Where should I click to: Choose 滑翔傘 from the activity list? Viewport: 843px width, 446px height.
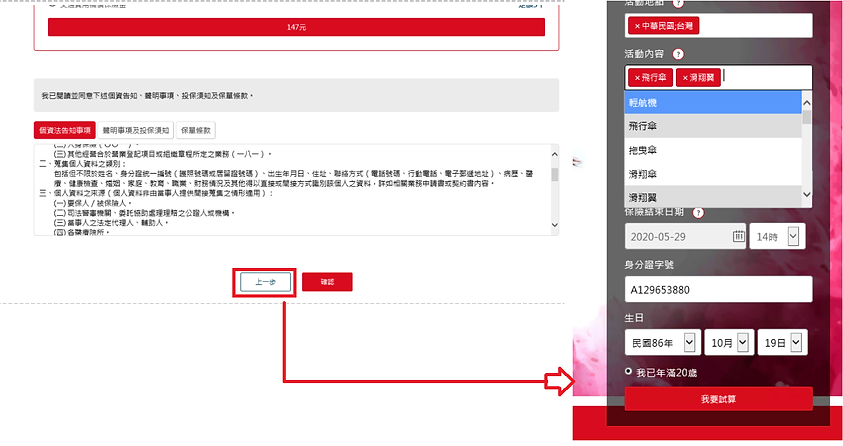[713, 174]
